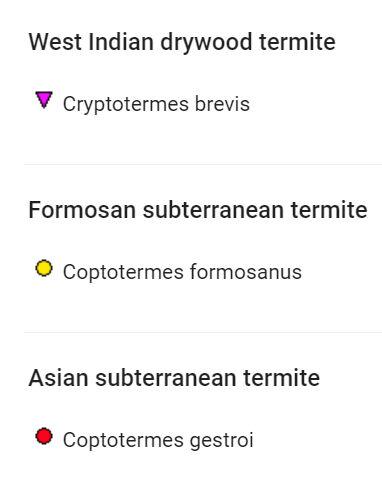Click the word 'Asian' in third heading
Viewport: 382px width, 489px height.
click(x=58, y=378)
